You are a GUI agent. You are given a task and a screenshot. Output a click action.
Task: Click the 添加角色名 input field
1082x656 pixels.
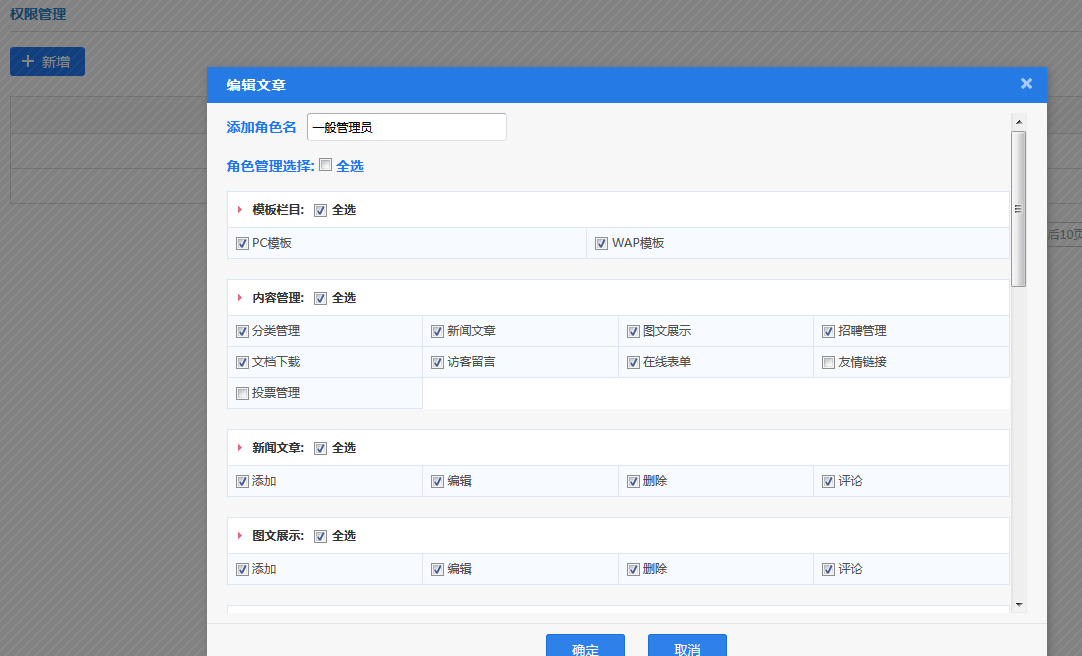click(406, 127)
